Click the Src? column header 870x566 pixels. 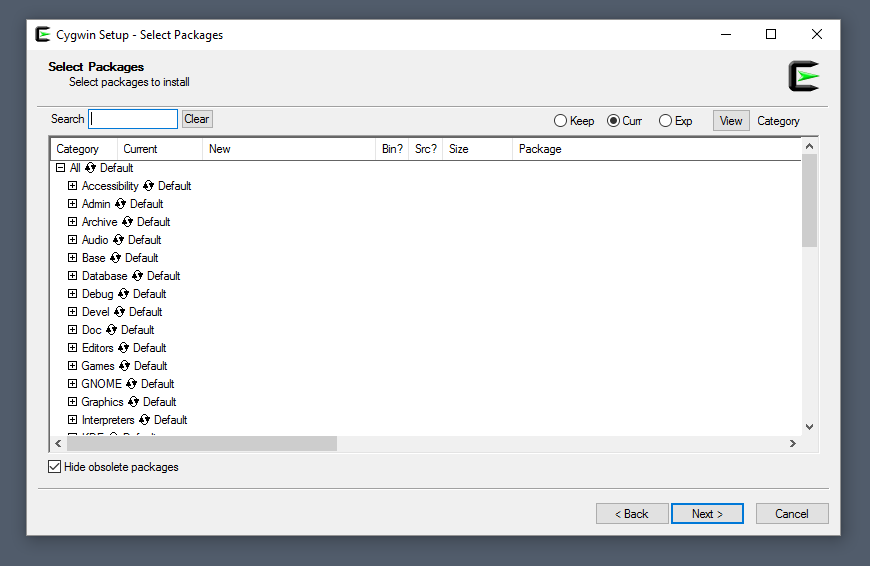point(426,149)
